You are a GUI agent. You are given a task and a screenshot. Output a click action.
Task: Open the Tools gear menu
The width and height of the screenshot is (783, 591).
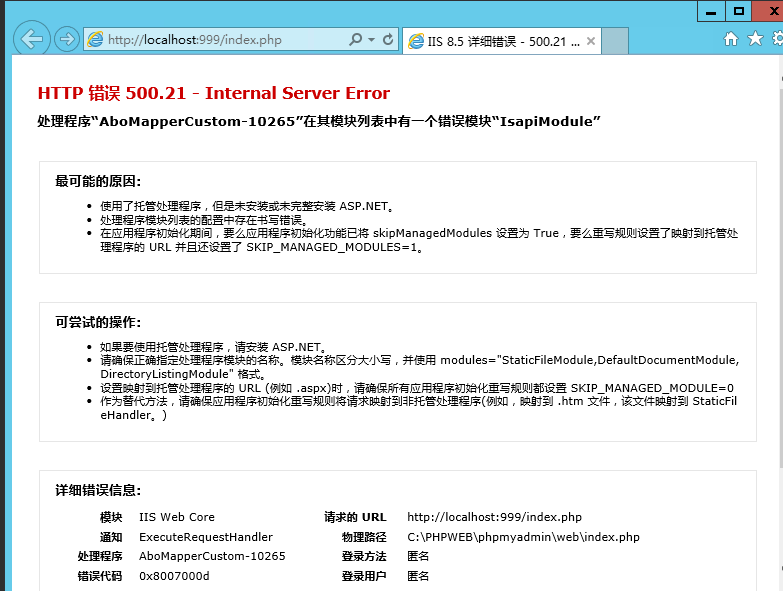(x=778, y=38)
